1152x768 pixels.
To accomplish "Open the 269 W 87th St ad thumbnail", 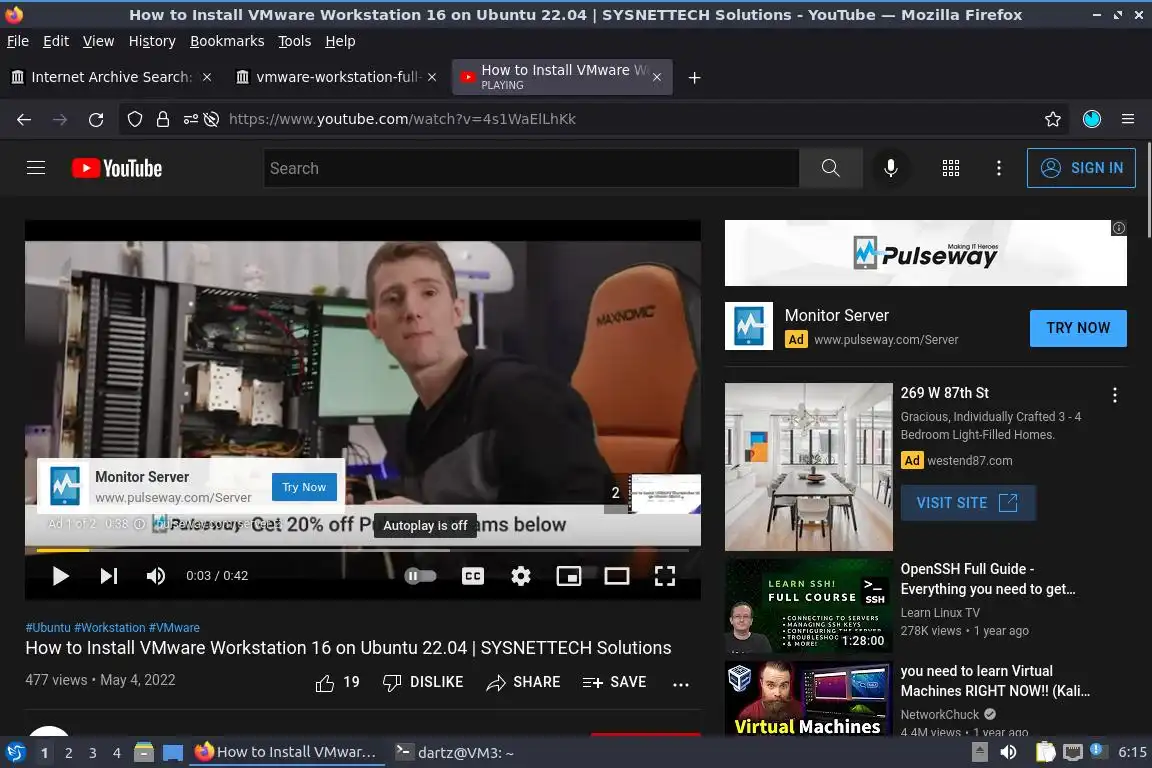I will pyautogui.click(x=808, y=467).
